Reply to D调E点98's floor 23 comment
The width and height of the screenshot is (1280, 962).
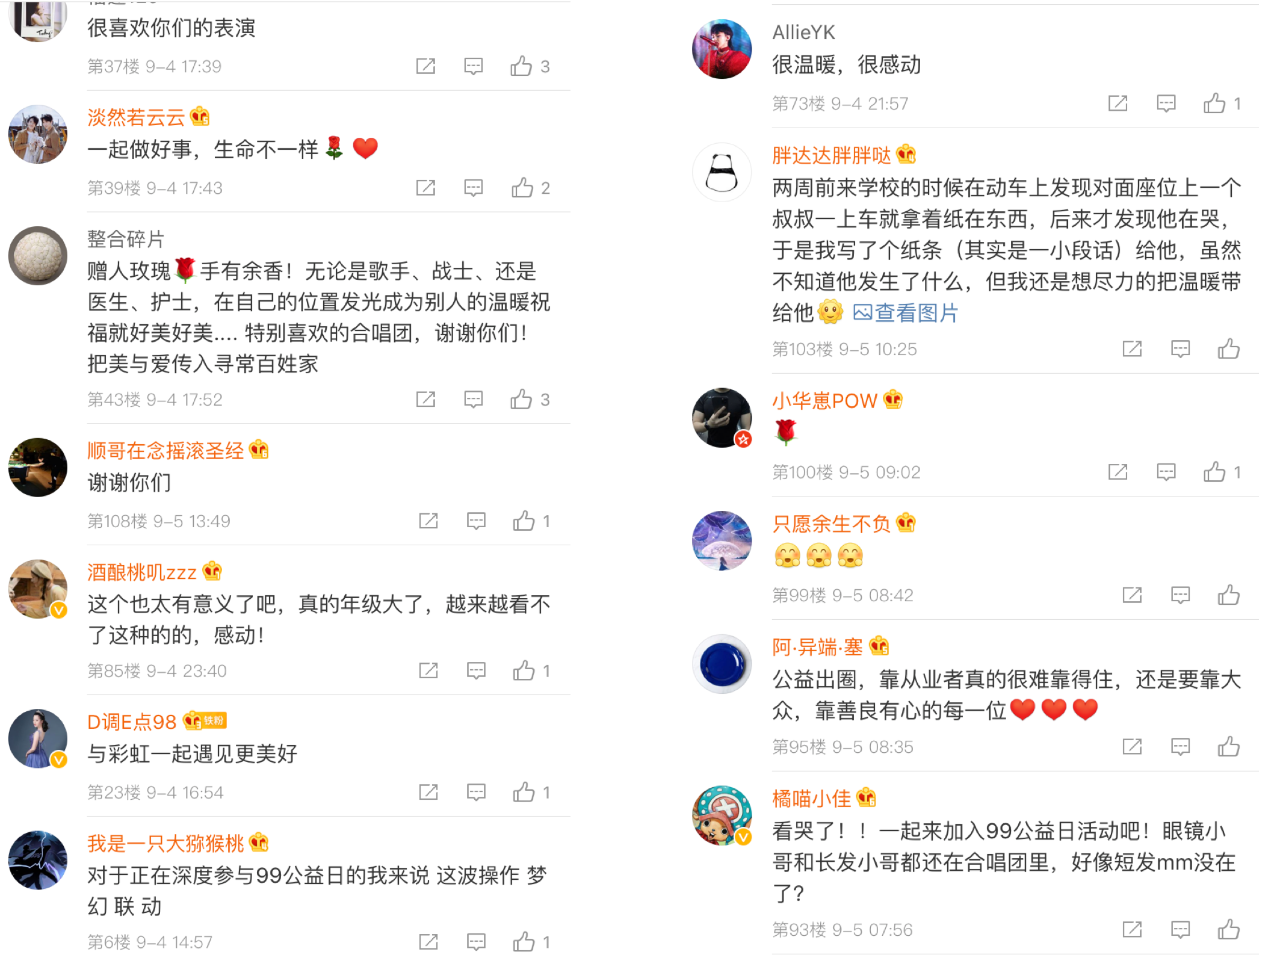pos(477,793)
